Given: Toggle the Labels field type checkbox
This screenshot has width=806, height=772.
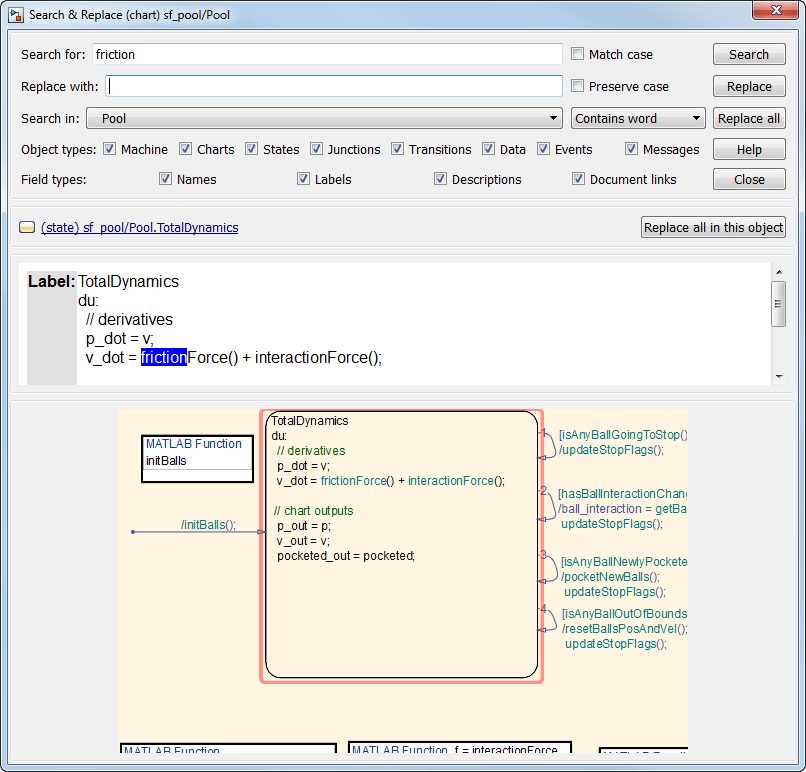Looking at the screenshot, I should click(x=303, y=179).
